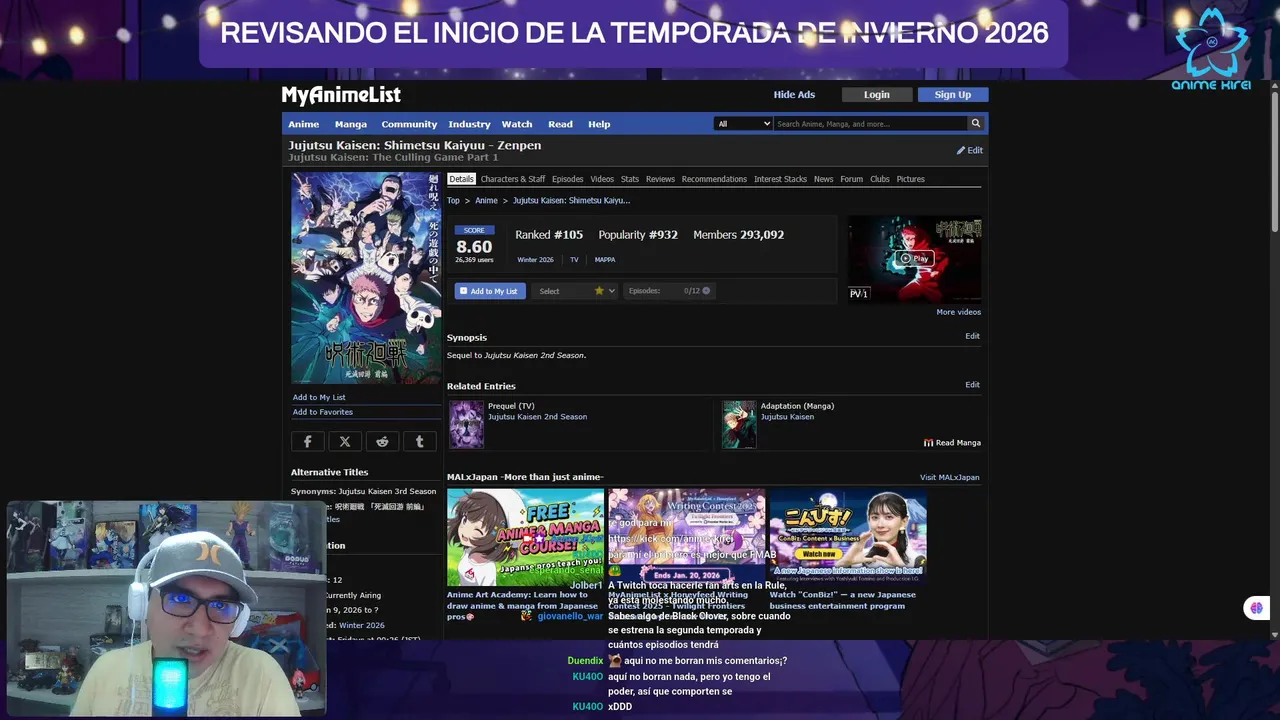This screenshot has height=720, width=1280.
Task: Open the anime poster image
Action: [x=366, y=278]
